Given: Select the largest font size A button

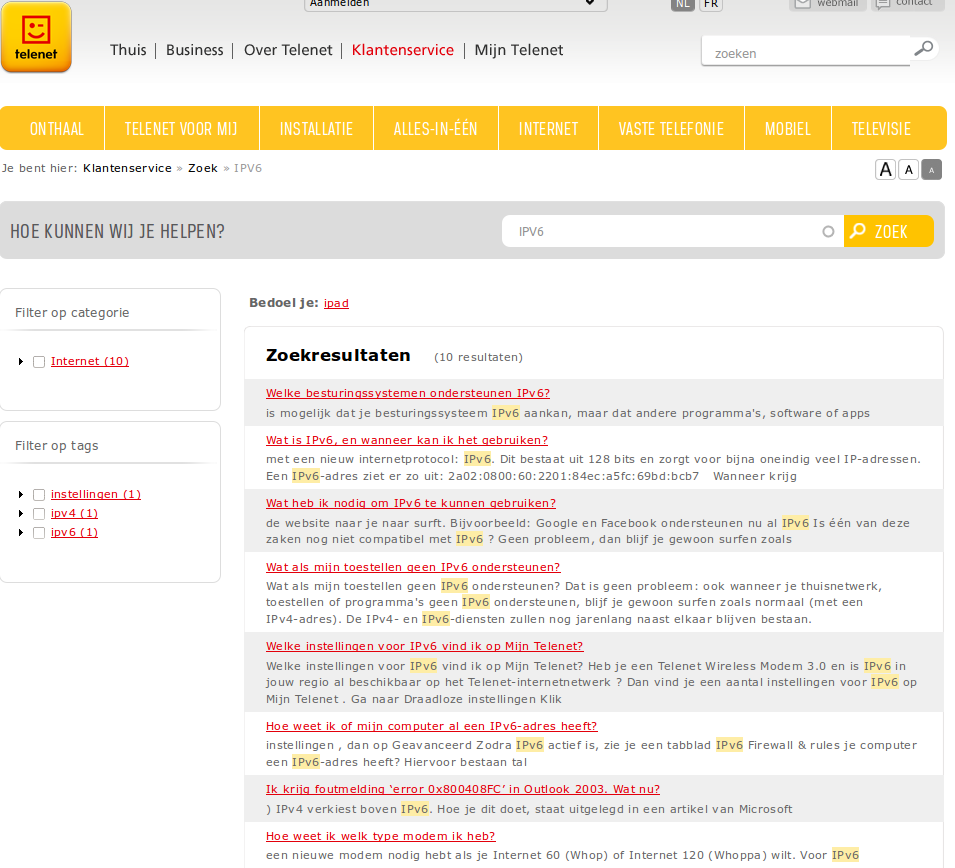Looking at the screenshot, I should click(886, 169).
